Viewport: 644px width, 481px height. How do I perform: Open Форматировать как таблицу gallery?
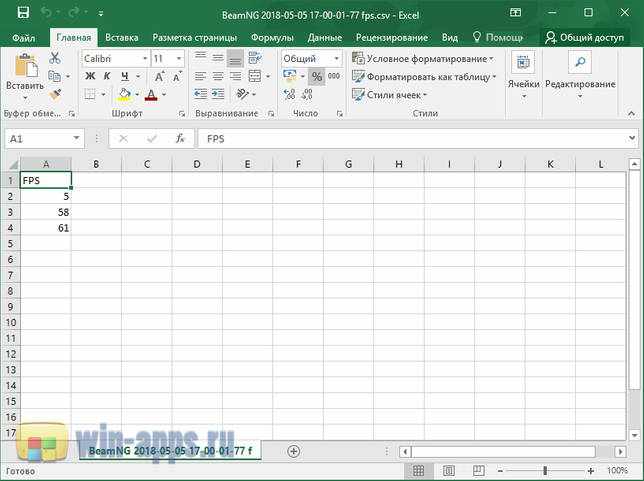tap(425, 77)
